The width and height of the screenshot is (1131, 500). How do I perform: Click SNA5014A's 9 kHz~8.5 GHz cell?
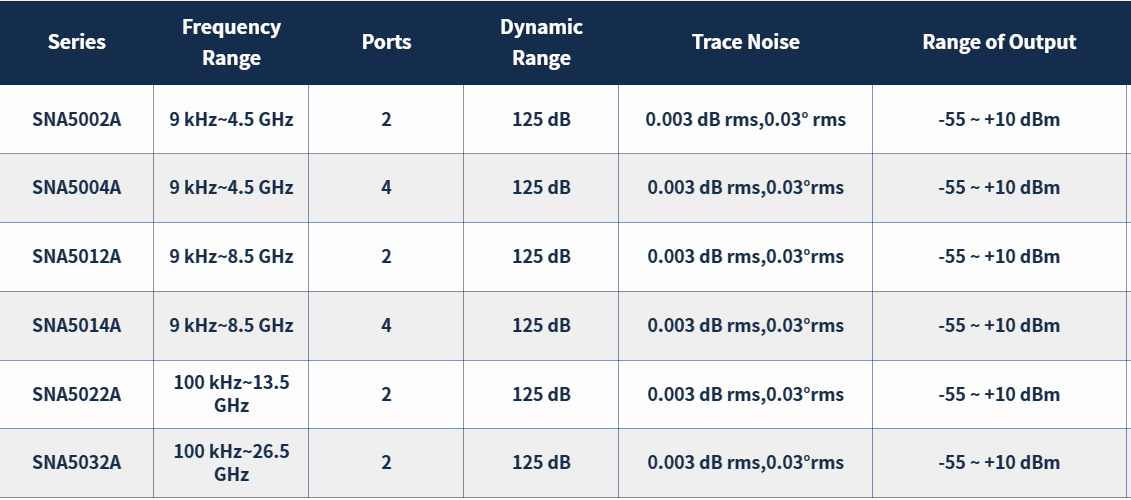coord(231,325)
